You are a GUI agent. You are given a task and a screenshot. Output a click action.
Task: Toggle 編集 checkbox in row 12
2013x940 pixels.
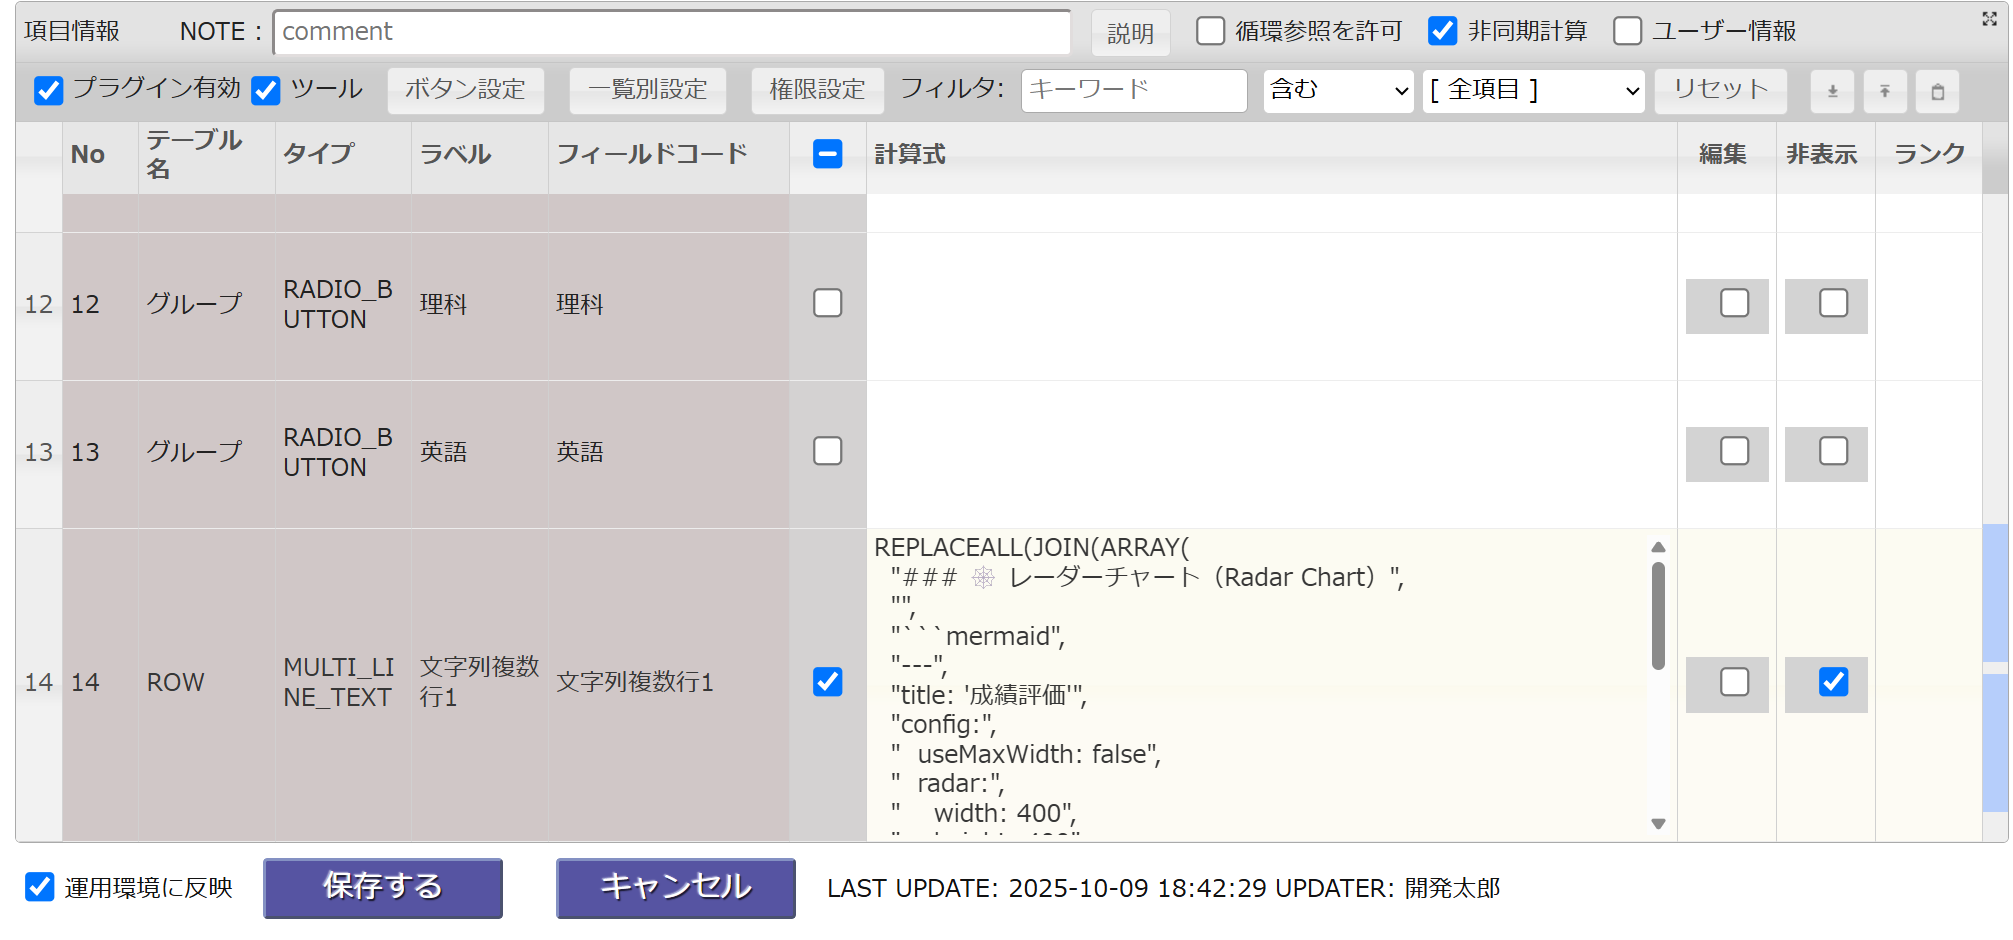(x=1734, y=303)
